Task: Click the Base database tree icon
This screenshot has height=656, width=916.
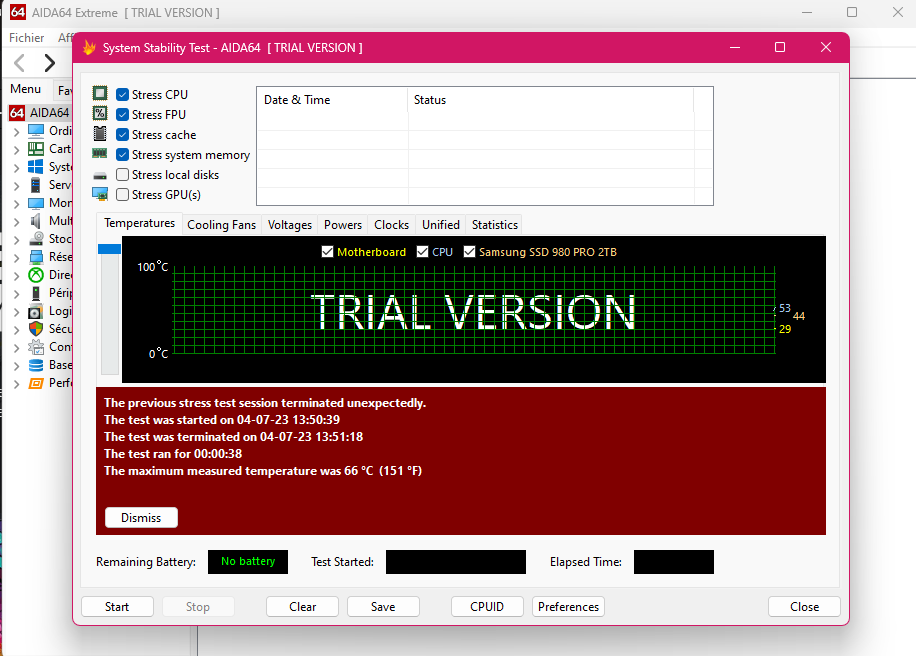Action: click(36, 365)
